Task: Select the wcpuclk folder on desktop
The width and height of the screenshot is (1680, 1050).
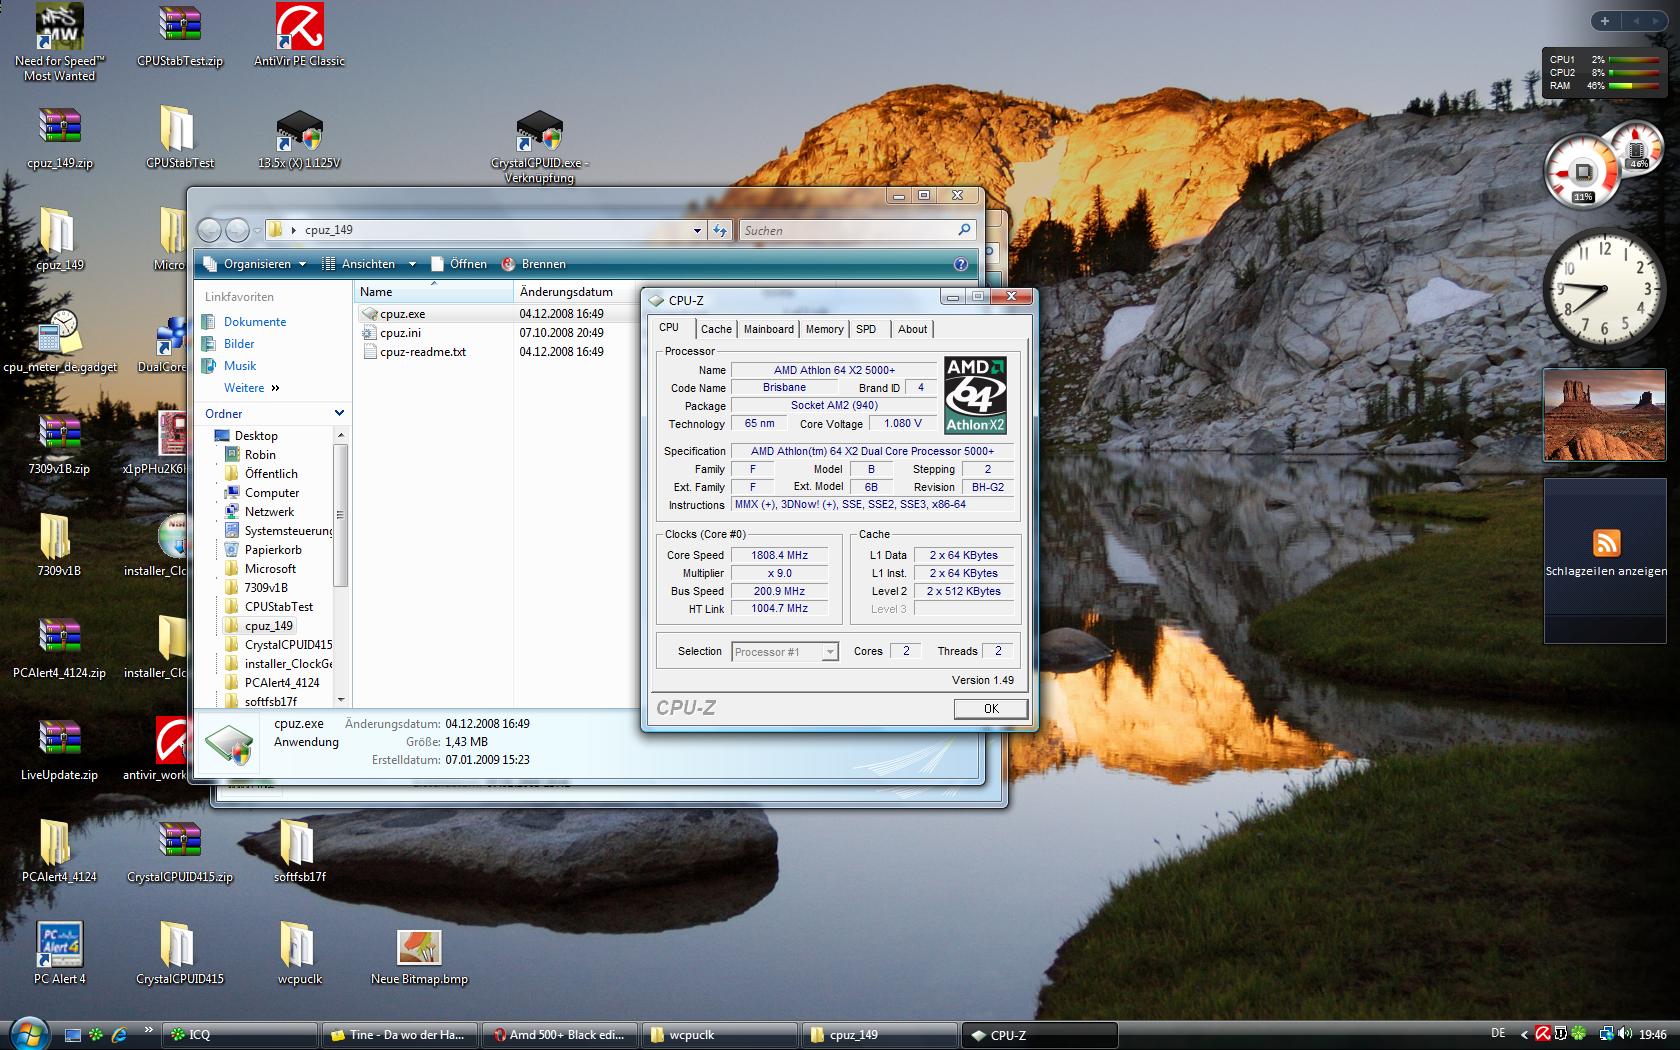Action: 299,953
